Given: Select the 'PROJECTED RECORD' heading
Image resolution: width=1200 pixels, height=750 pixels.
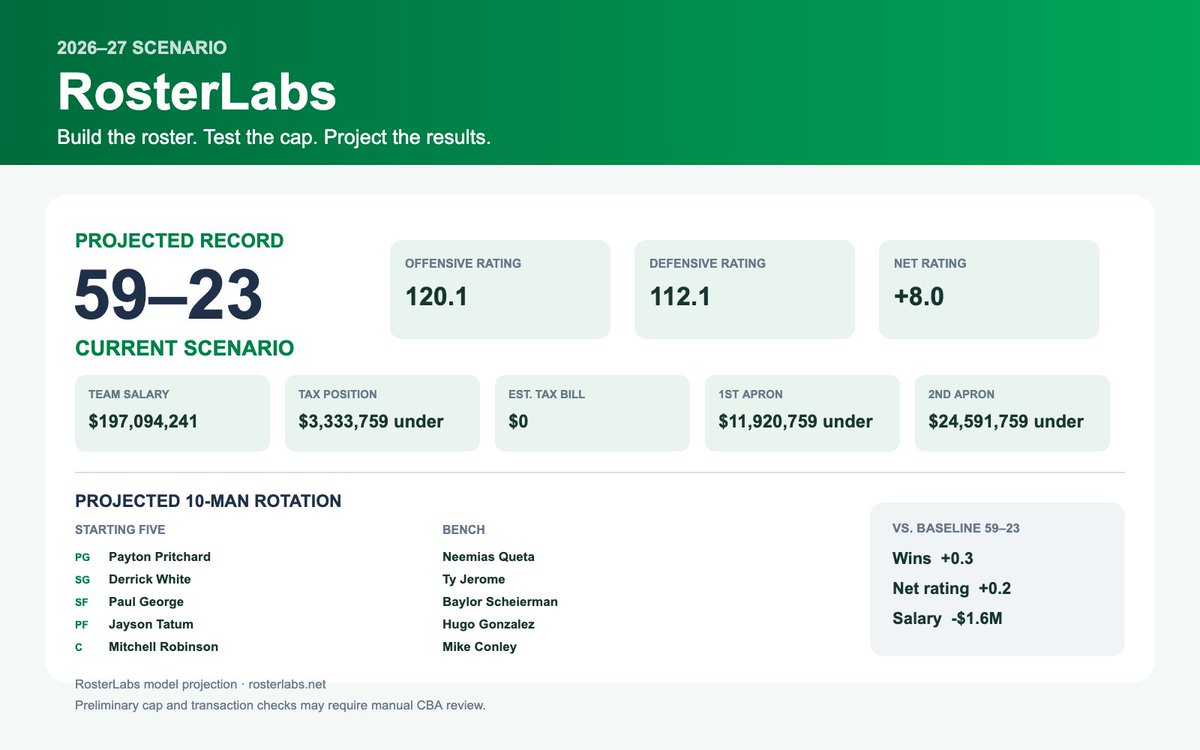Looking at the screenshot, I should tap(179, 241).
